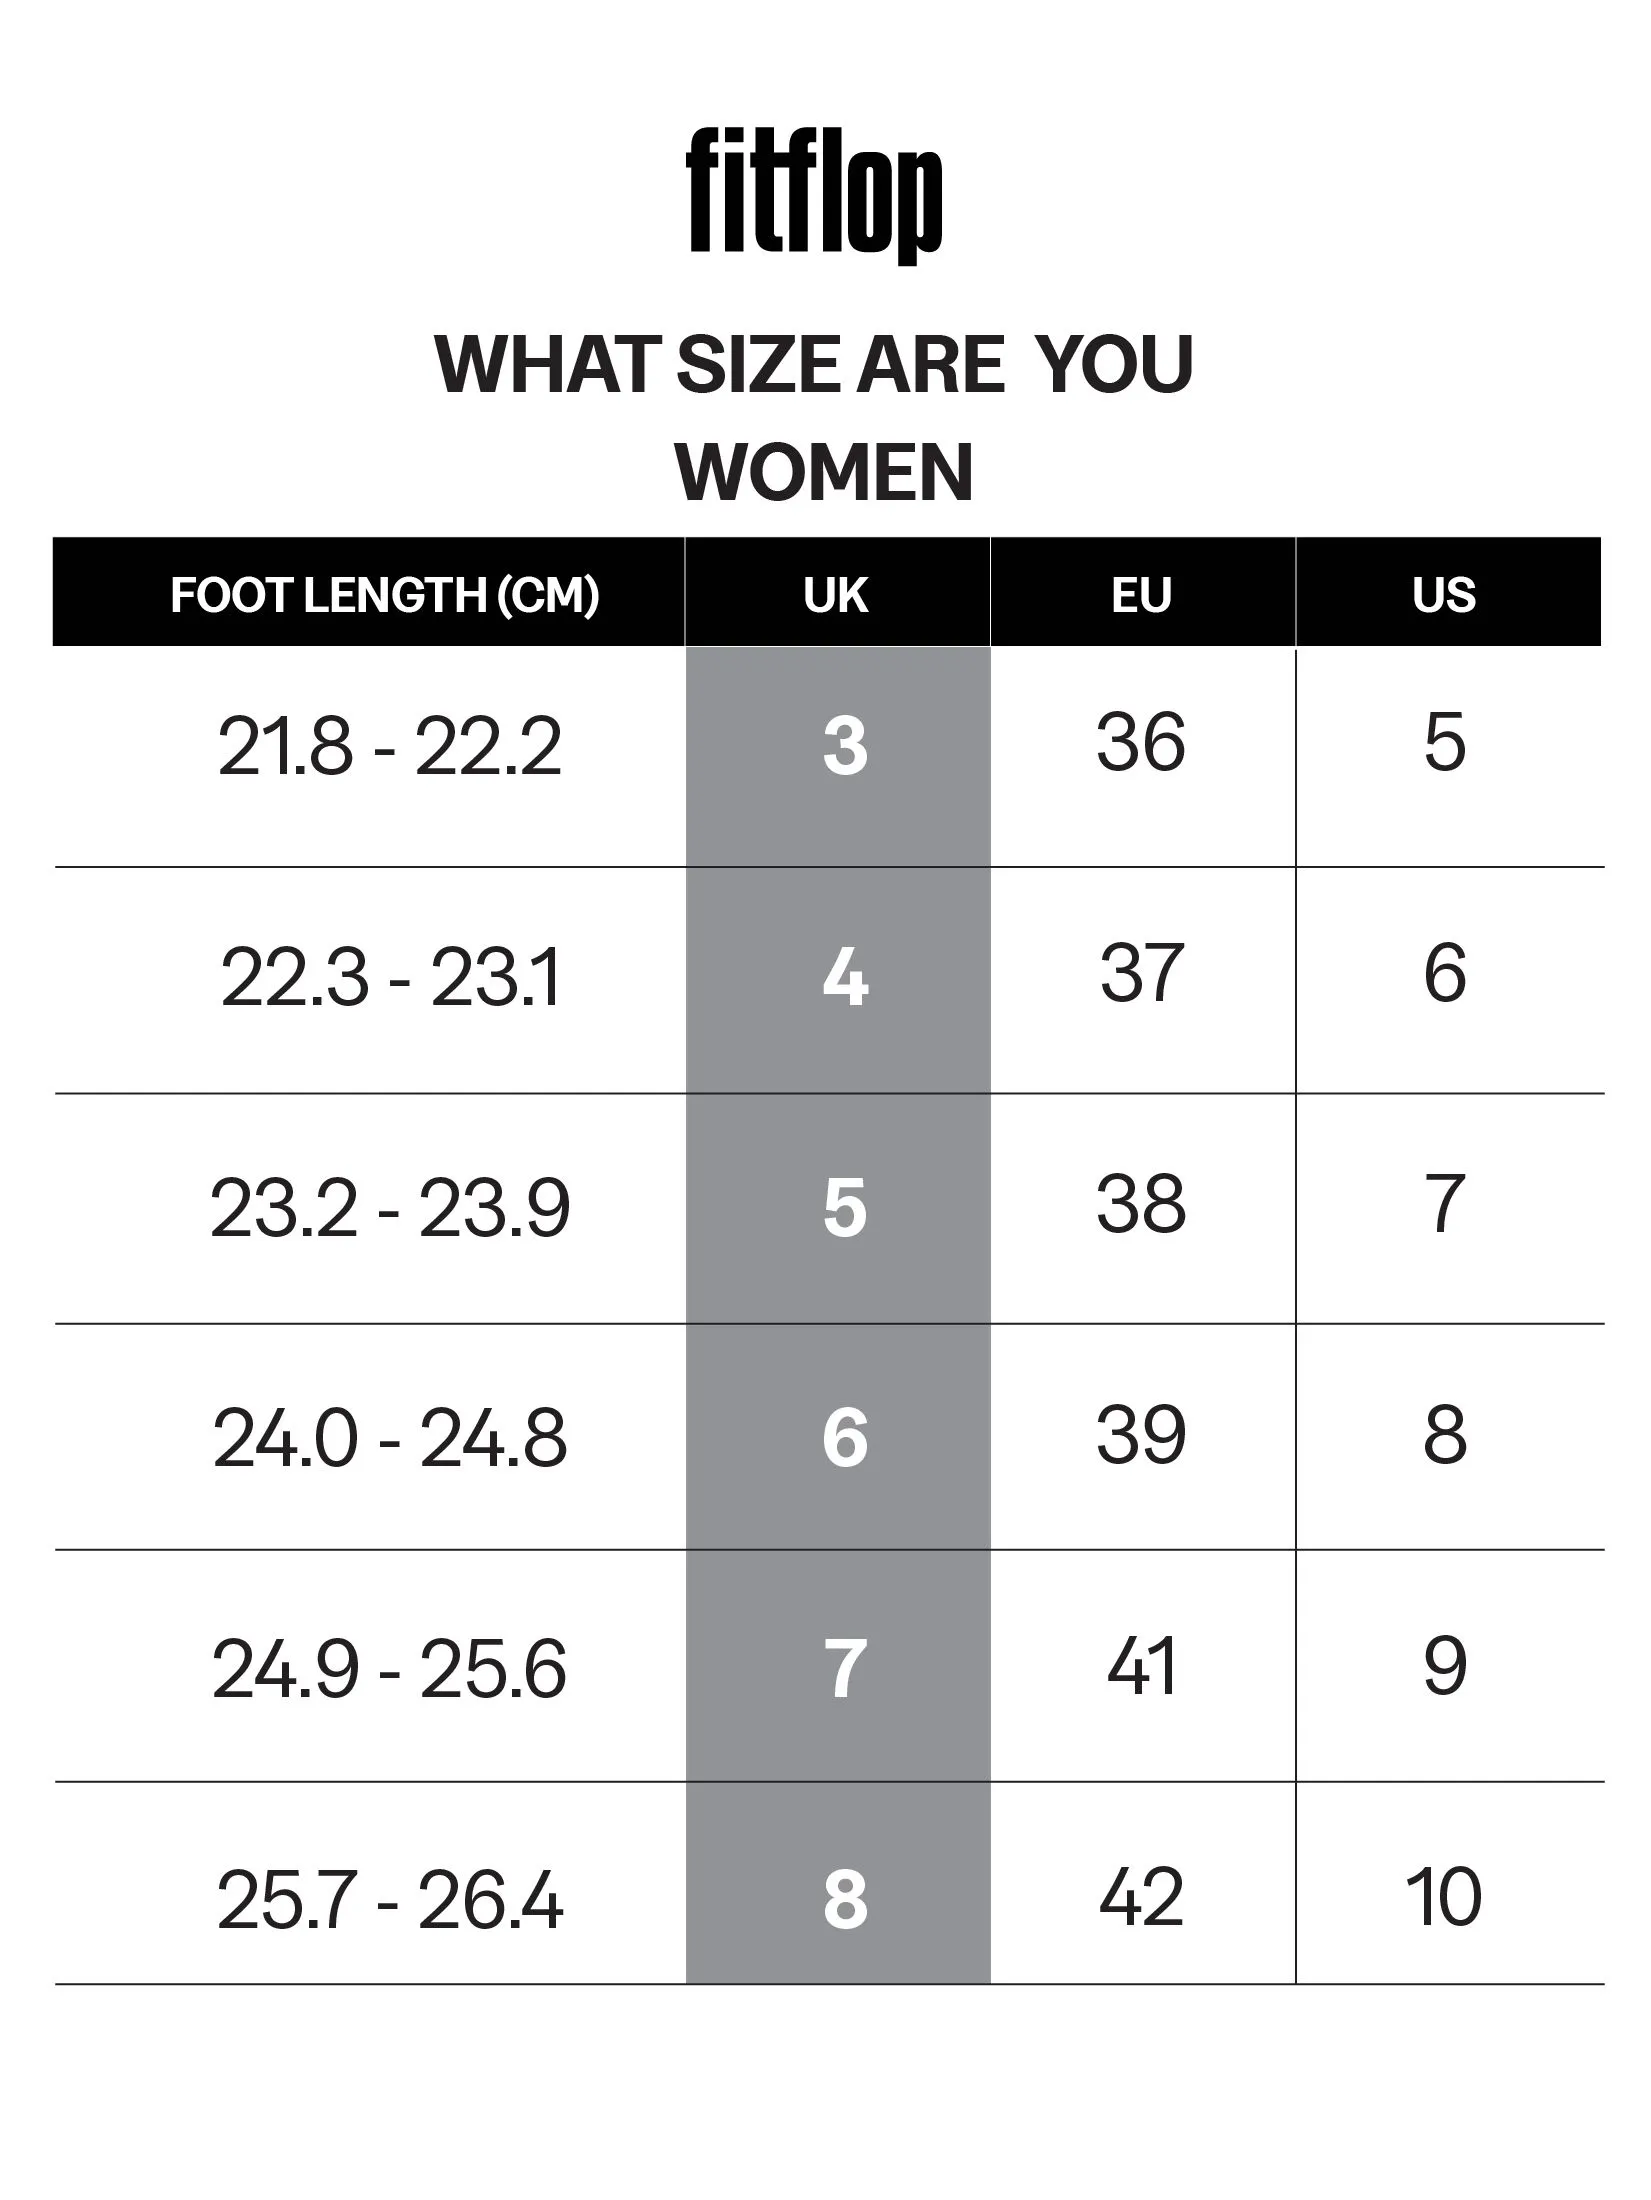The image size is (1651, 2200).
Task: Click foot length 24.9 - 25.6 cell
Action: [389, 1669]
